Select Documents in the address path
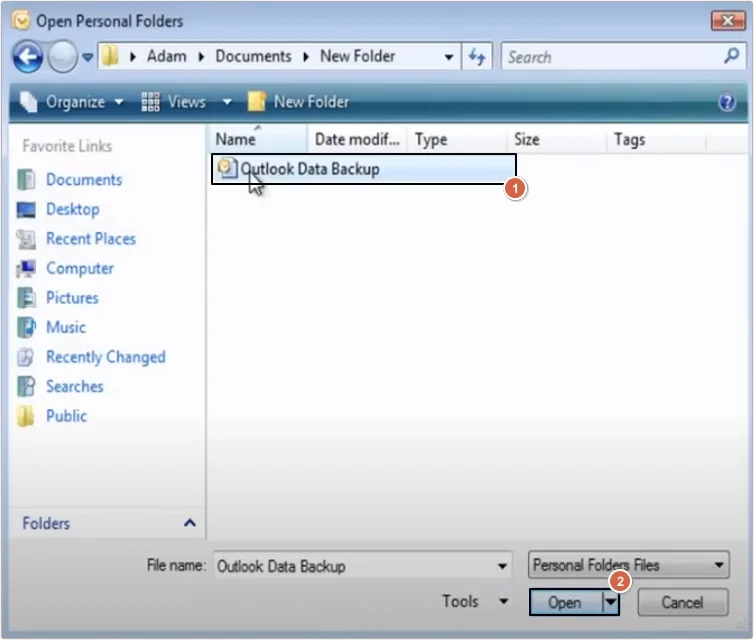Image resolution: width=755 pixels, height=641 pixels. 253,56
